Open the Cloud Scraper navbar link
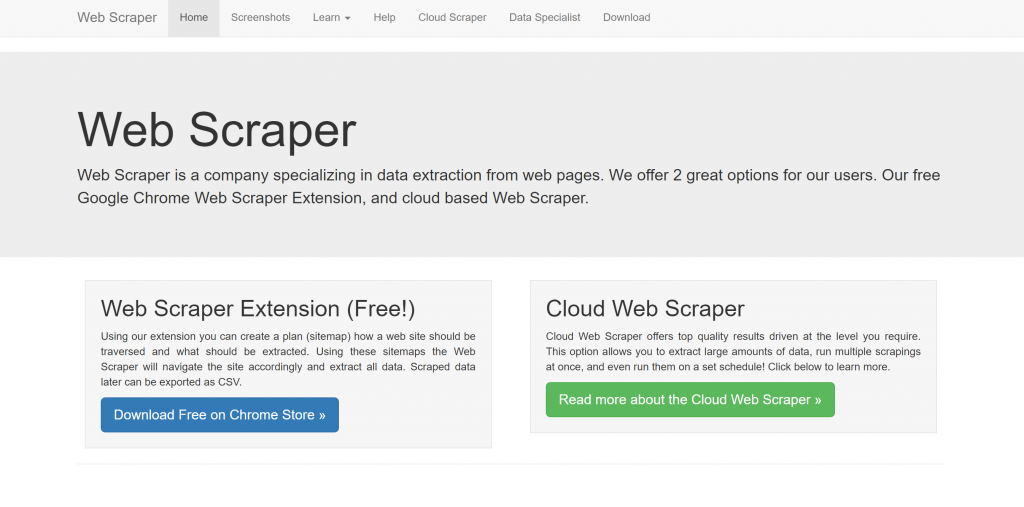 [452, 18]
